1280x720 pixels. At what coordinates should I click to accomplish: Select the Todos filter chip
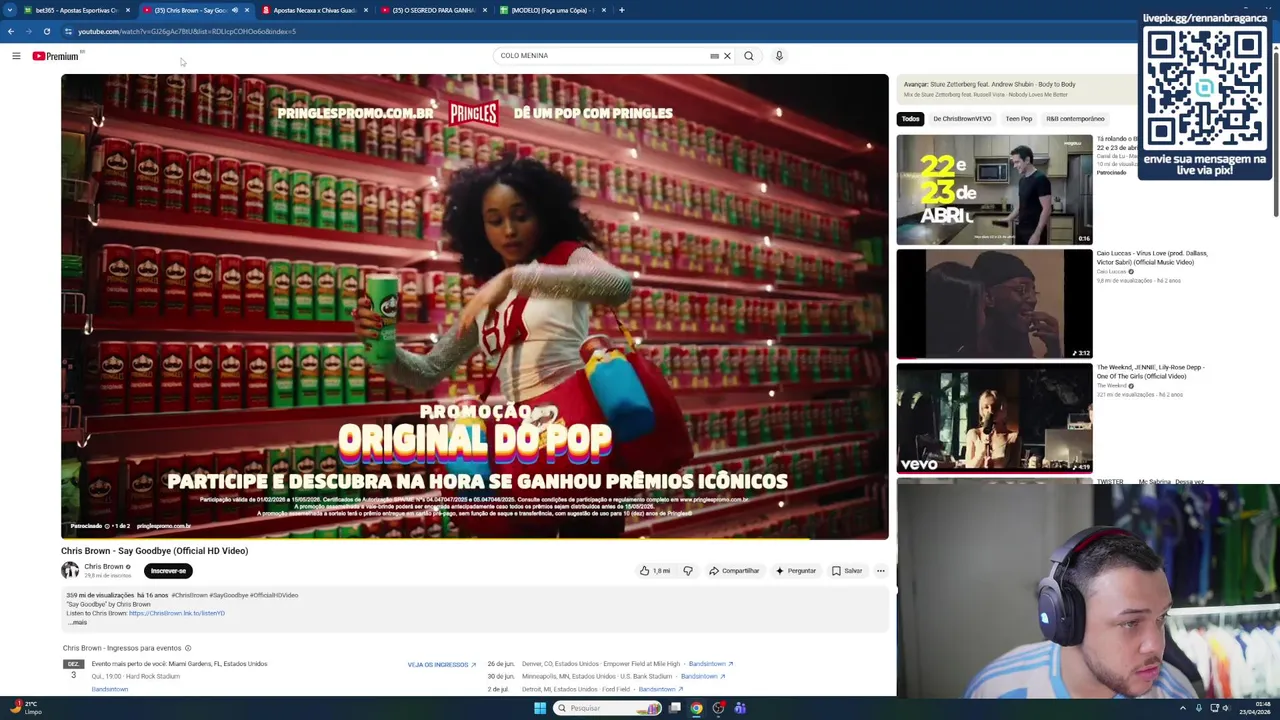pos(910,119)
